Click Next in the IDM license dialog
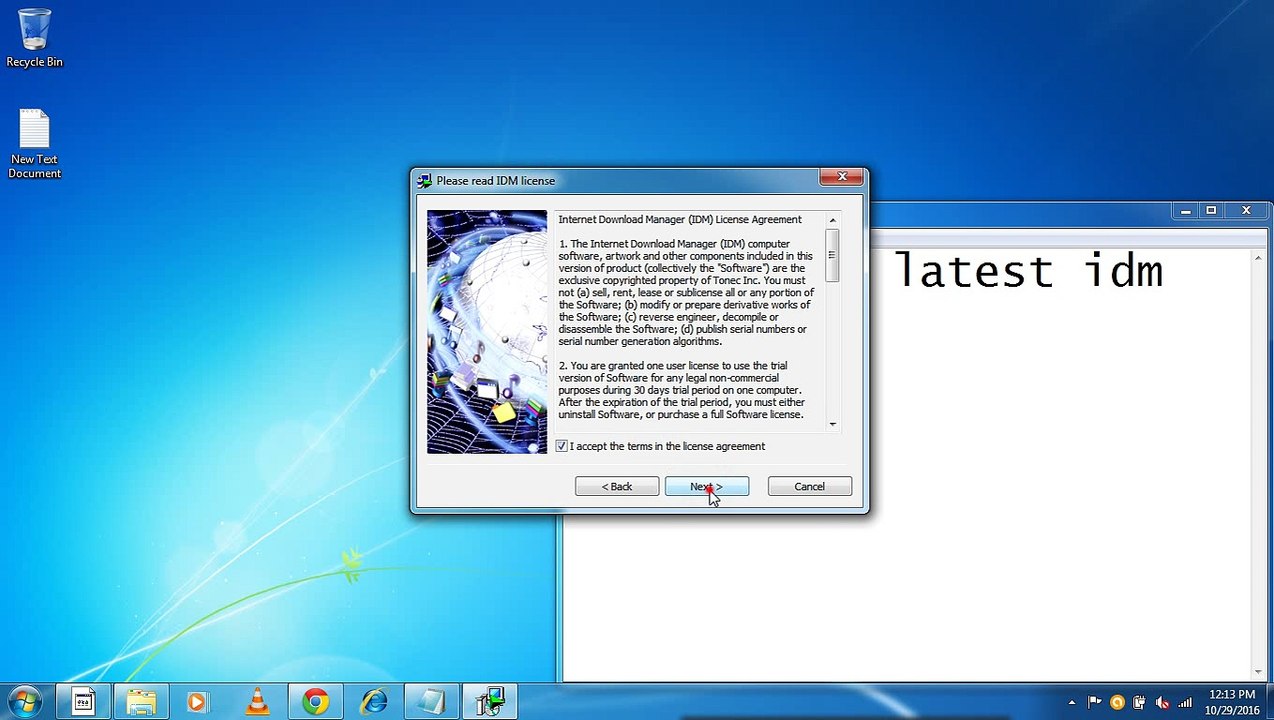The image size is (1274, 720). click(x=706, y=487)
